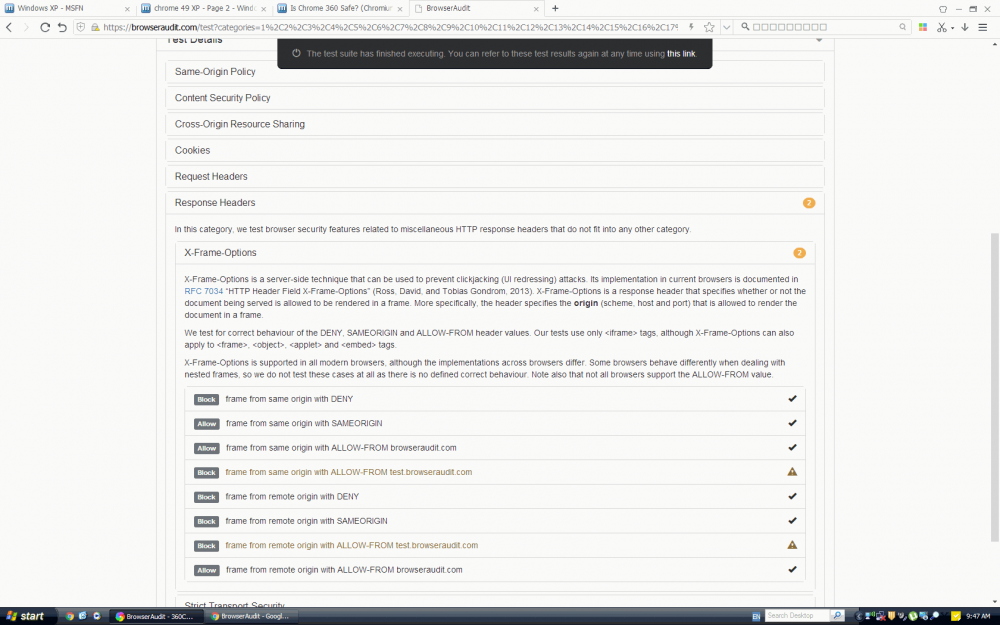Image resolution: width=1000 pixels, height=625 pixels.
Task: Launch Chrome from quick launch icon
Action: 70,616
